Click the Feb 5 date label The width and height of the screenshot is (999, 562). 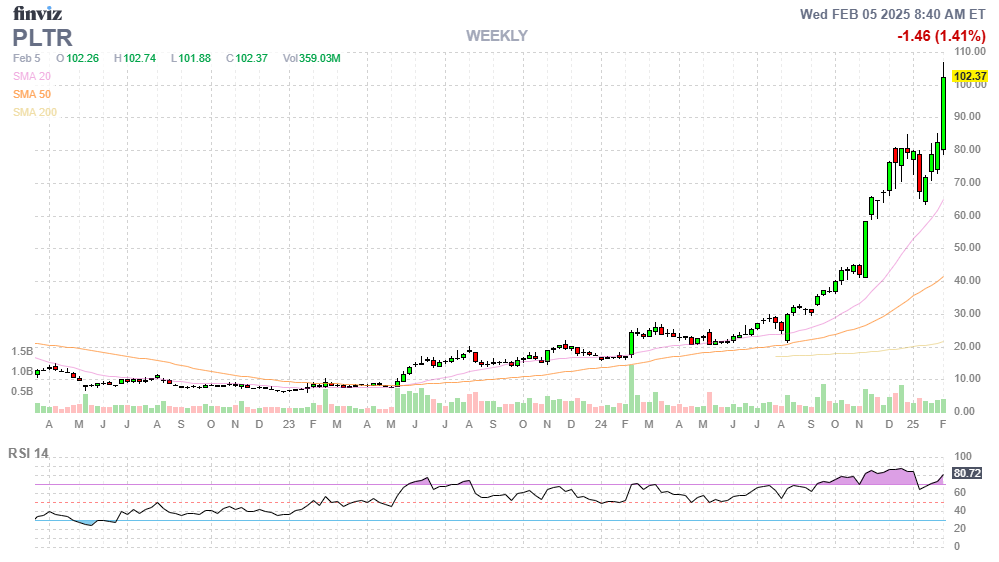tap(27, 59)
